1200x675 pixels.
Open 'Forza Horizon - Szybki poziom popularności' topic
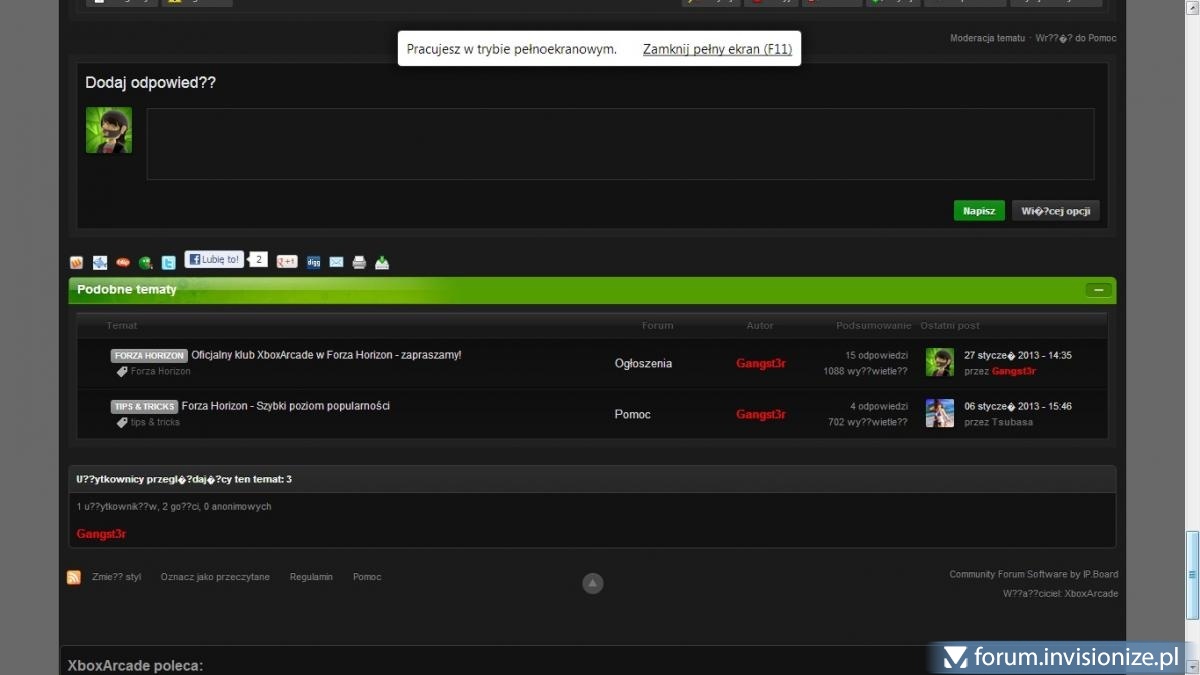285,406
